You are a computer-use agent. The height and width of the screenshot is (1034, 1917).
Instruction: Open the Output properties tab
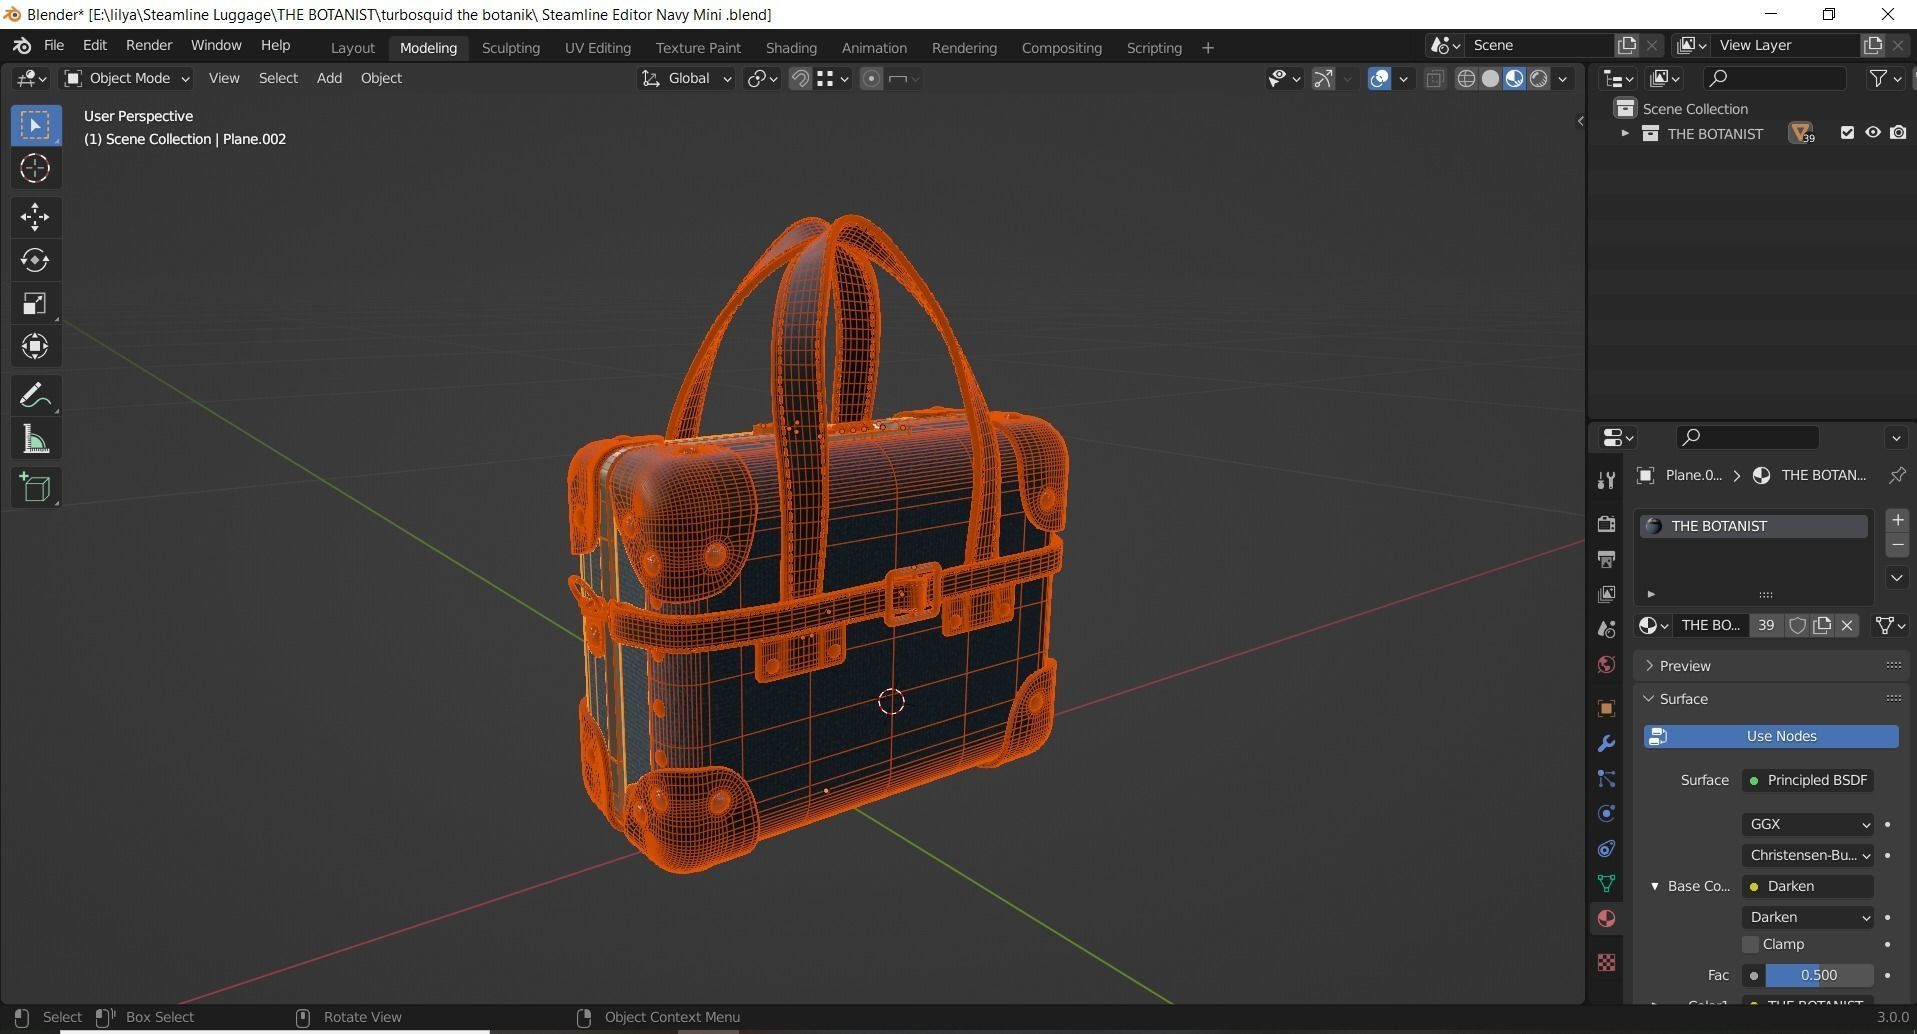click(1606, 559)
